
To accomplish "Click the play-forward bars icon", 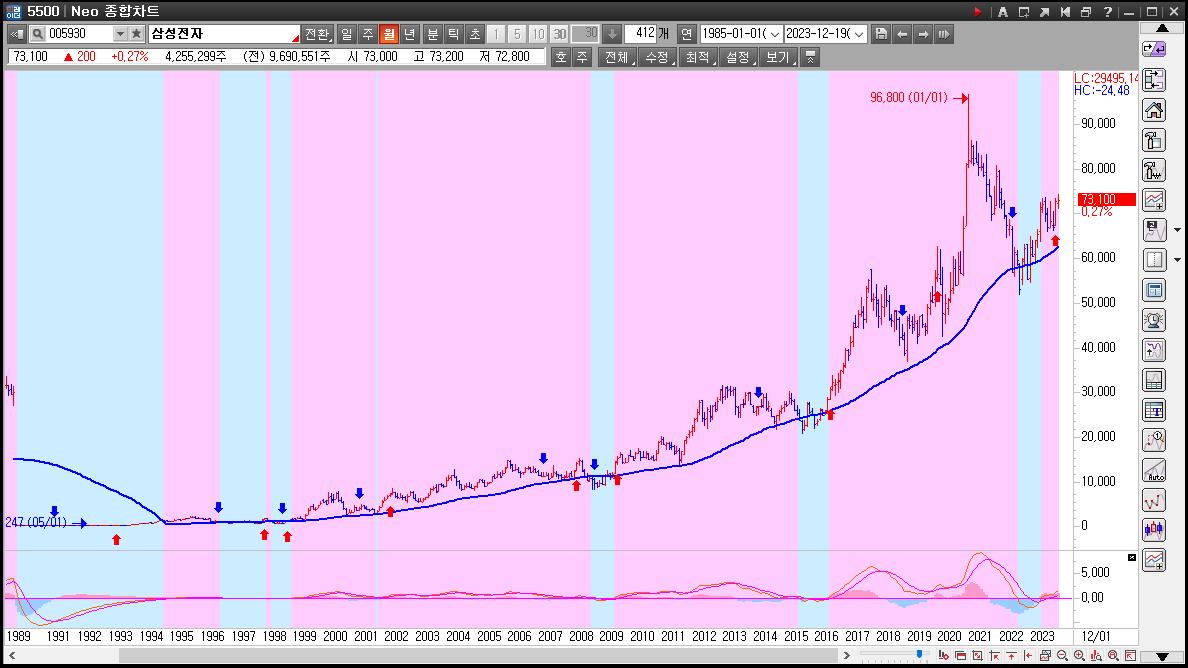I will coord(944,34).
